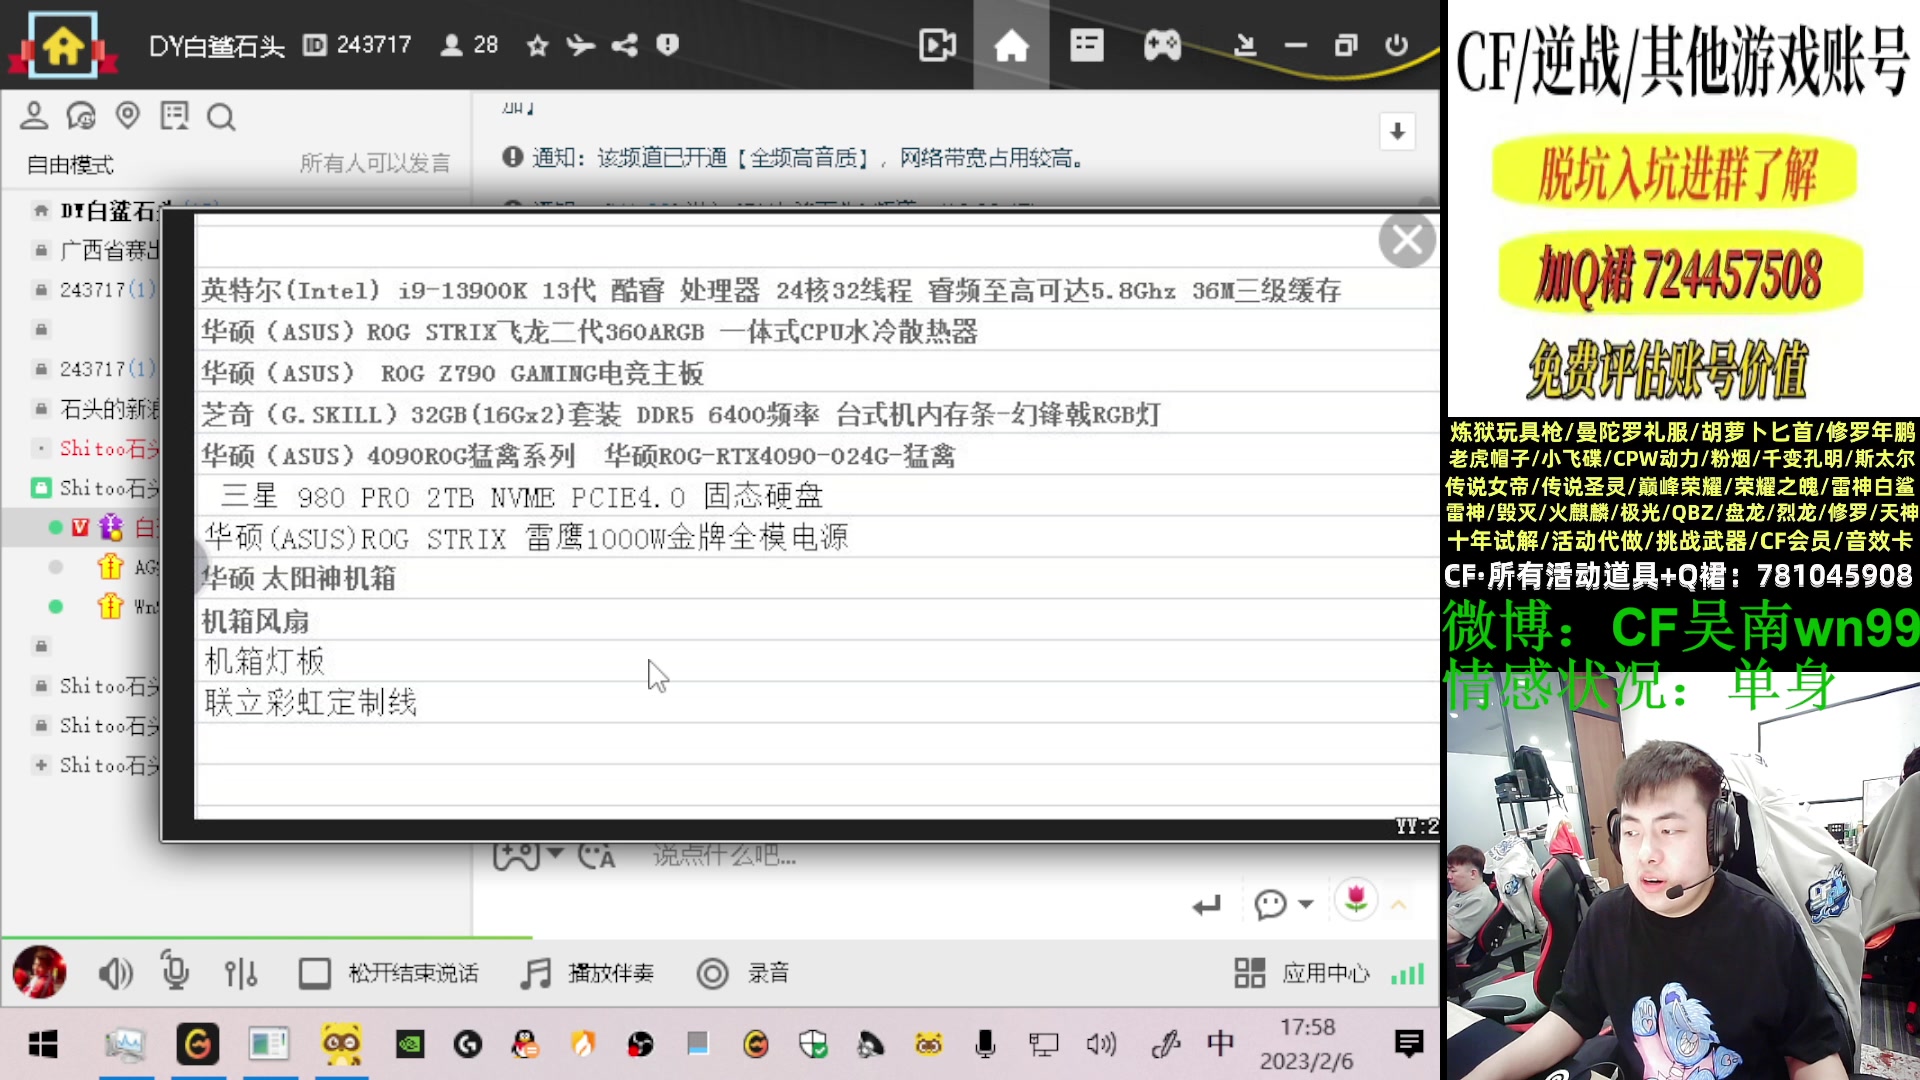Click the 所有人可以发言 label
The image size is (1920, 1080).
pos(375,163)
